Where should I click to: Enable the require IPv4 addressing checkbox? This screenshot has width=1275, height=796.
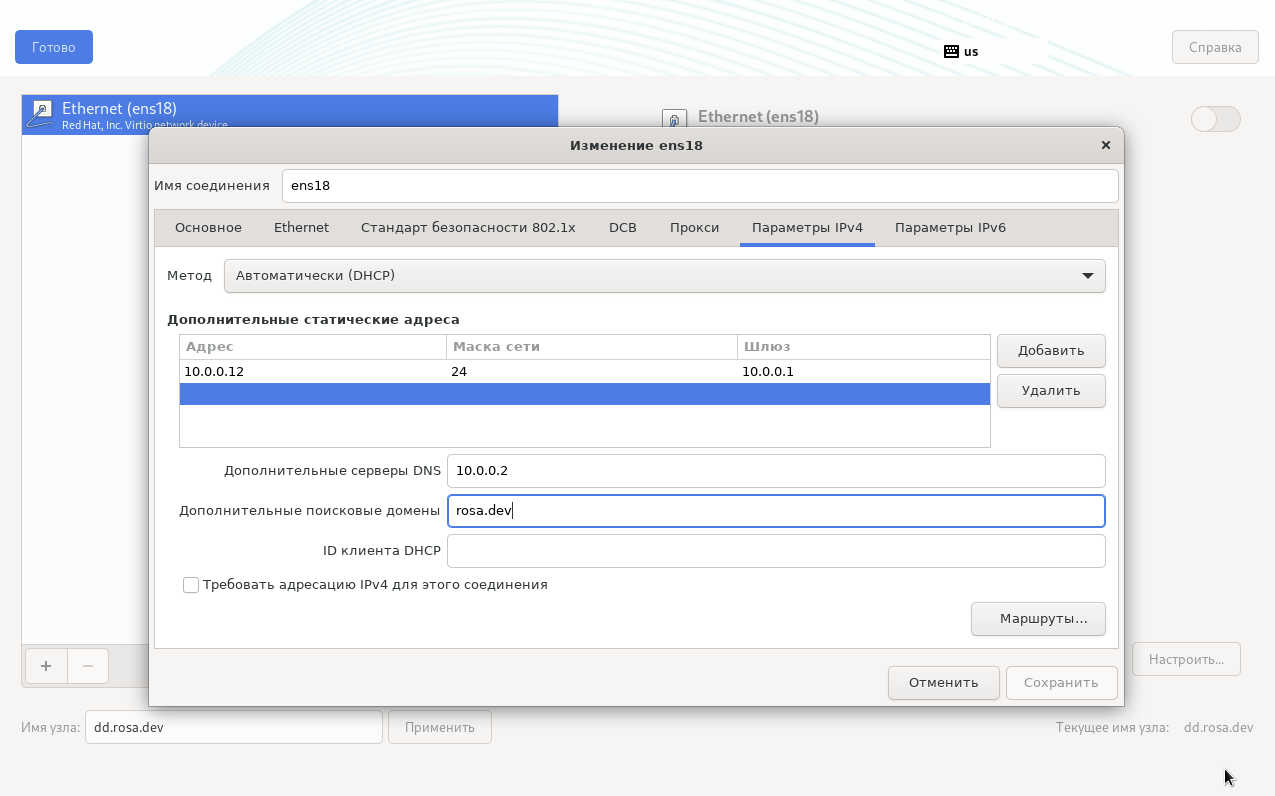pos(191,585)
